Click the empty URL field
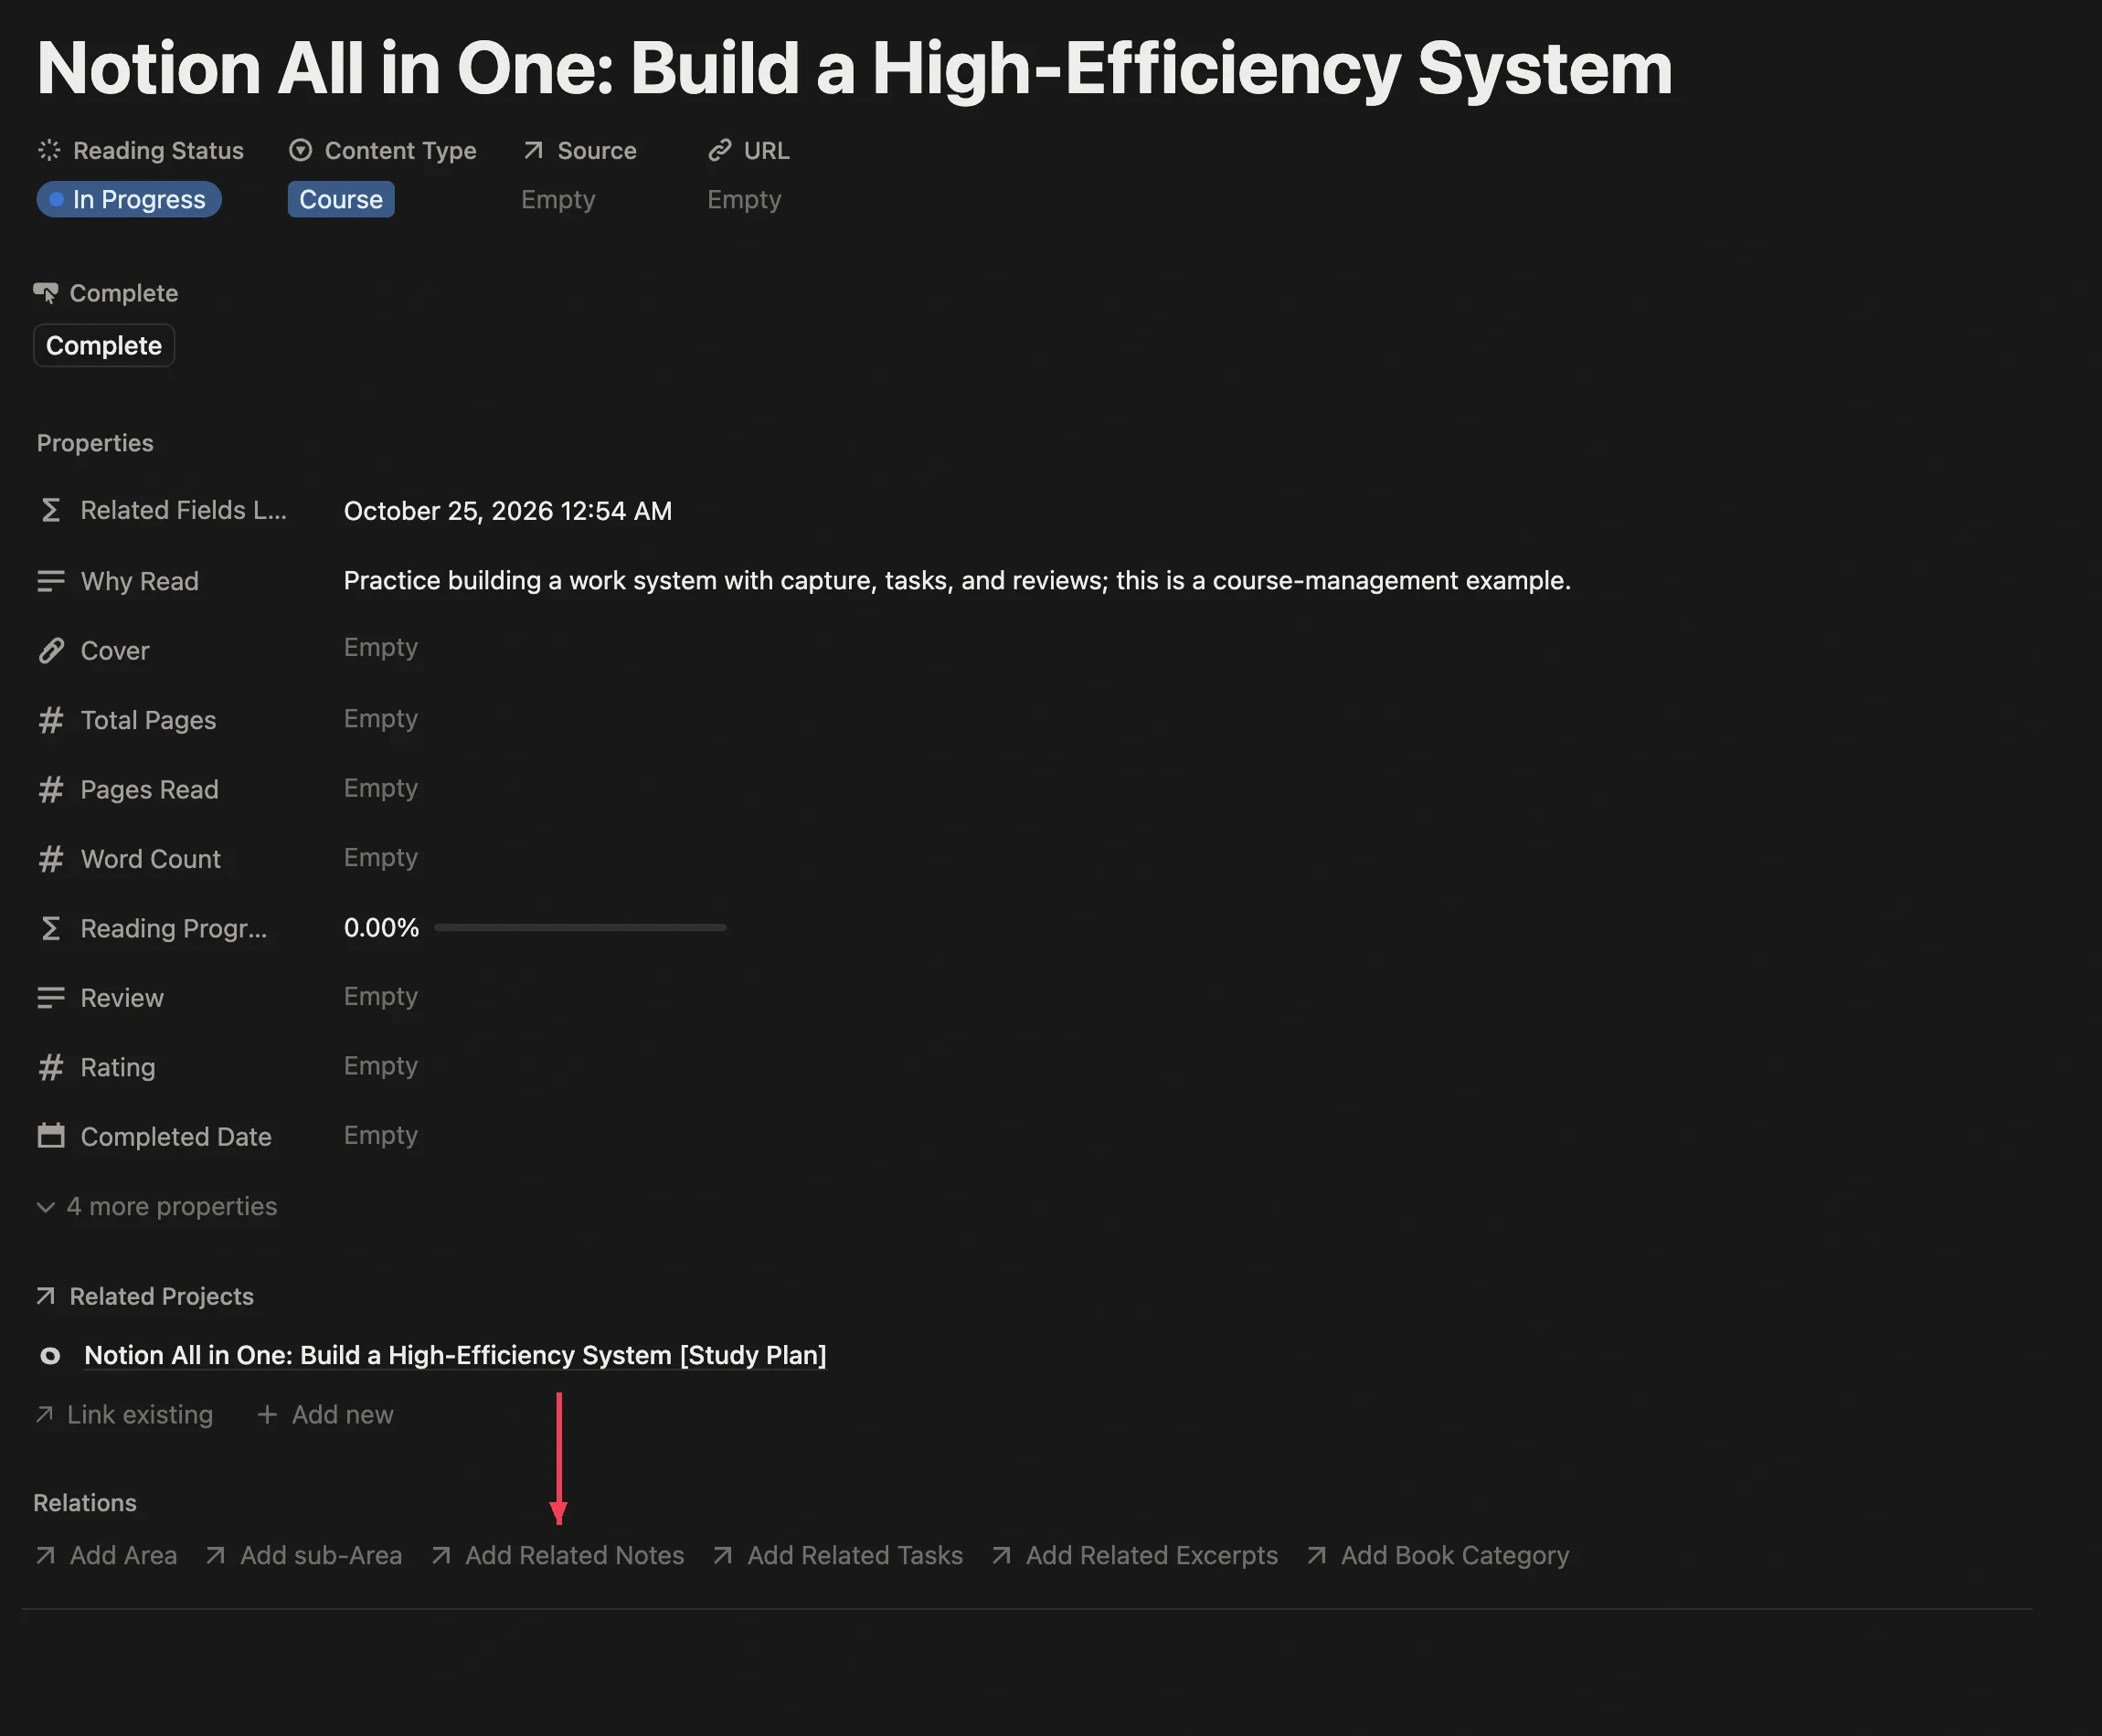The image size is (2102, 1736). tap(744, 199)
